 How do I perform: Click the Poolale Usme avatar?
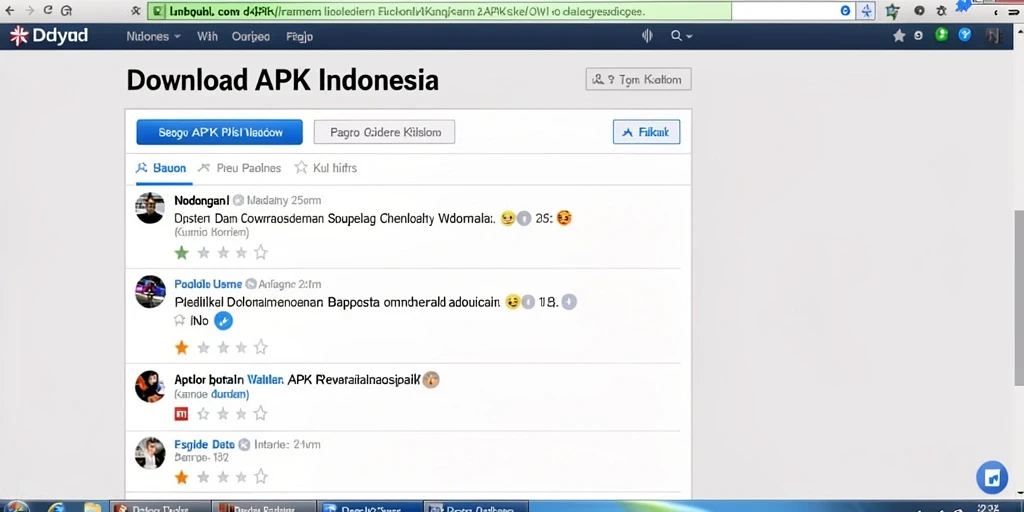point(150,291)
